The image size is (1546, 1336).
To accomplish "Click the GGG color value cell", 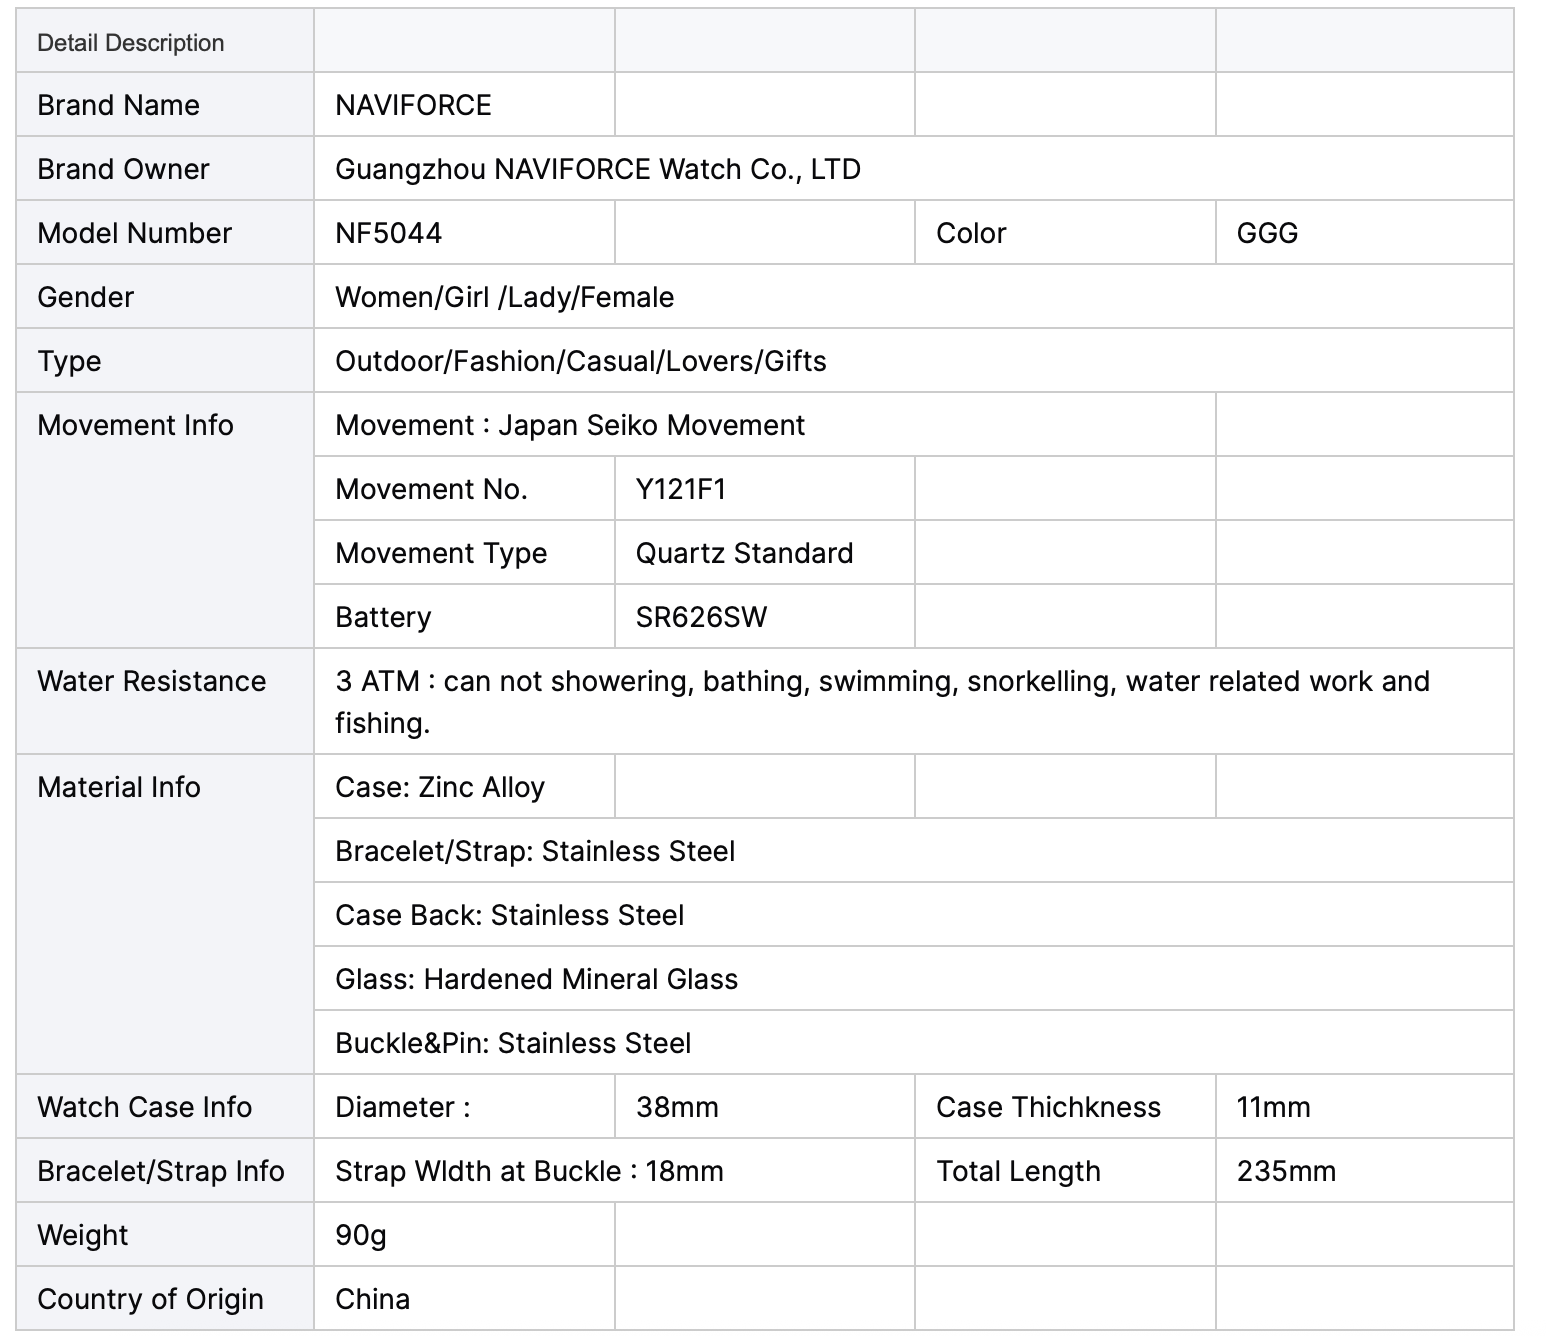I will pyautogui.click(x=1364, y=232).
